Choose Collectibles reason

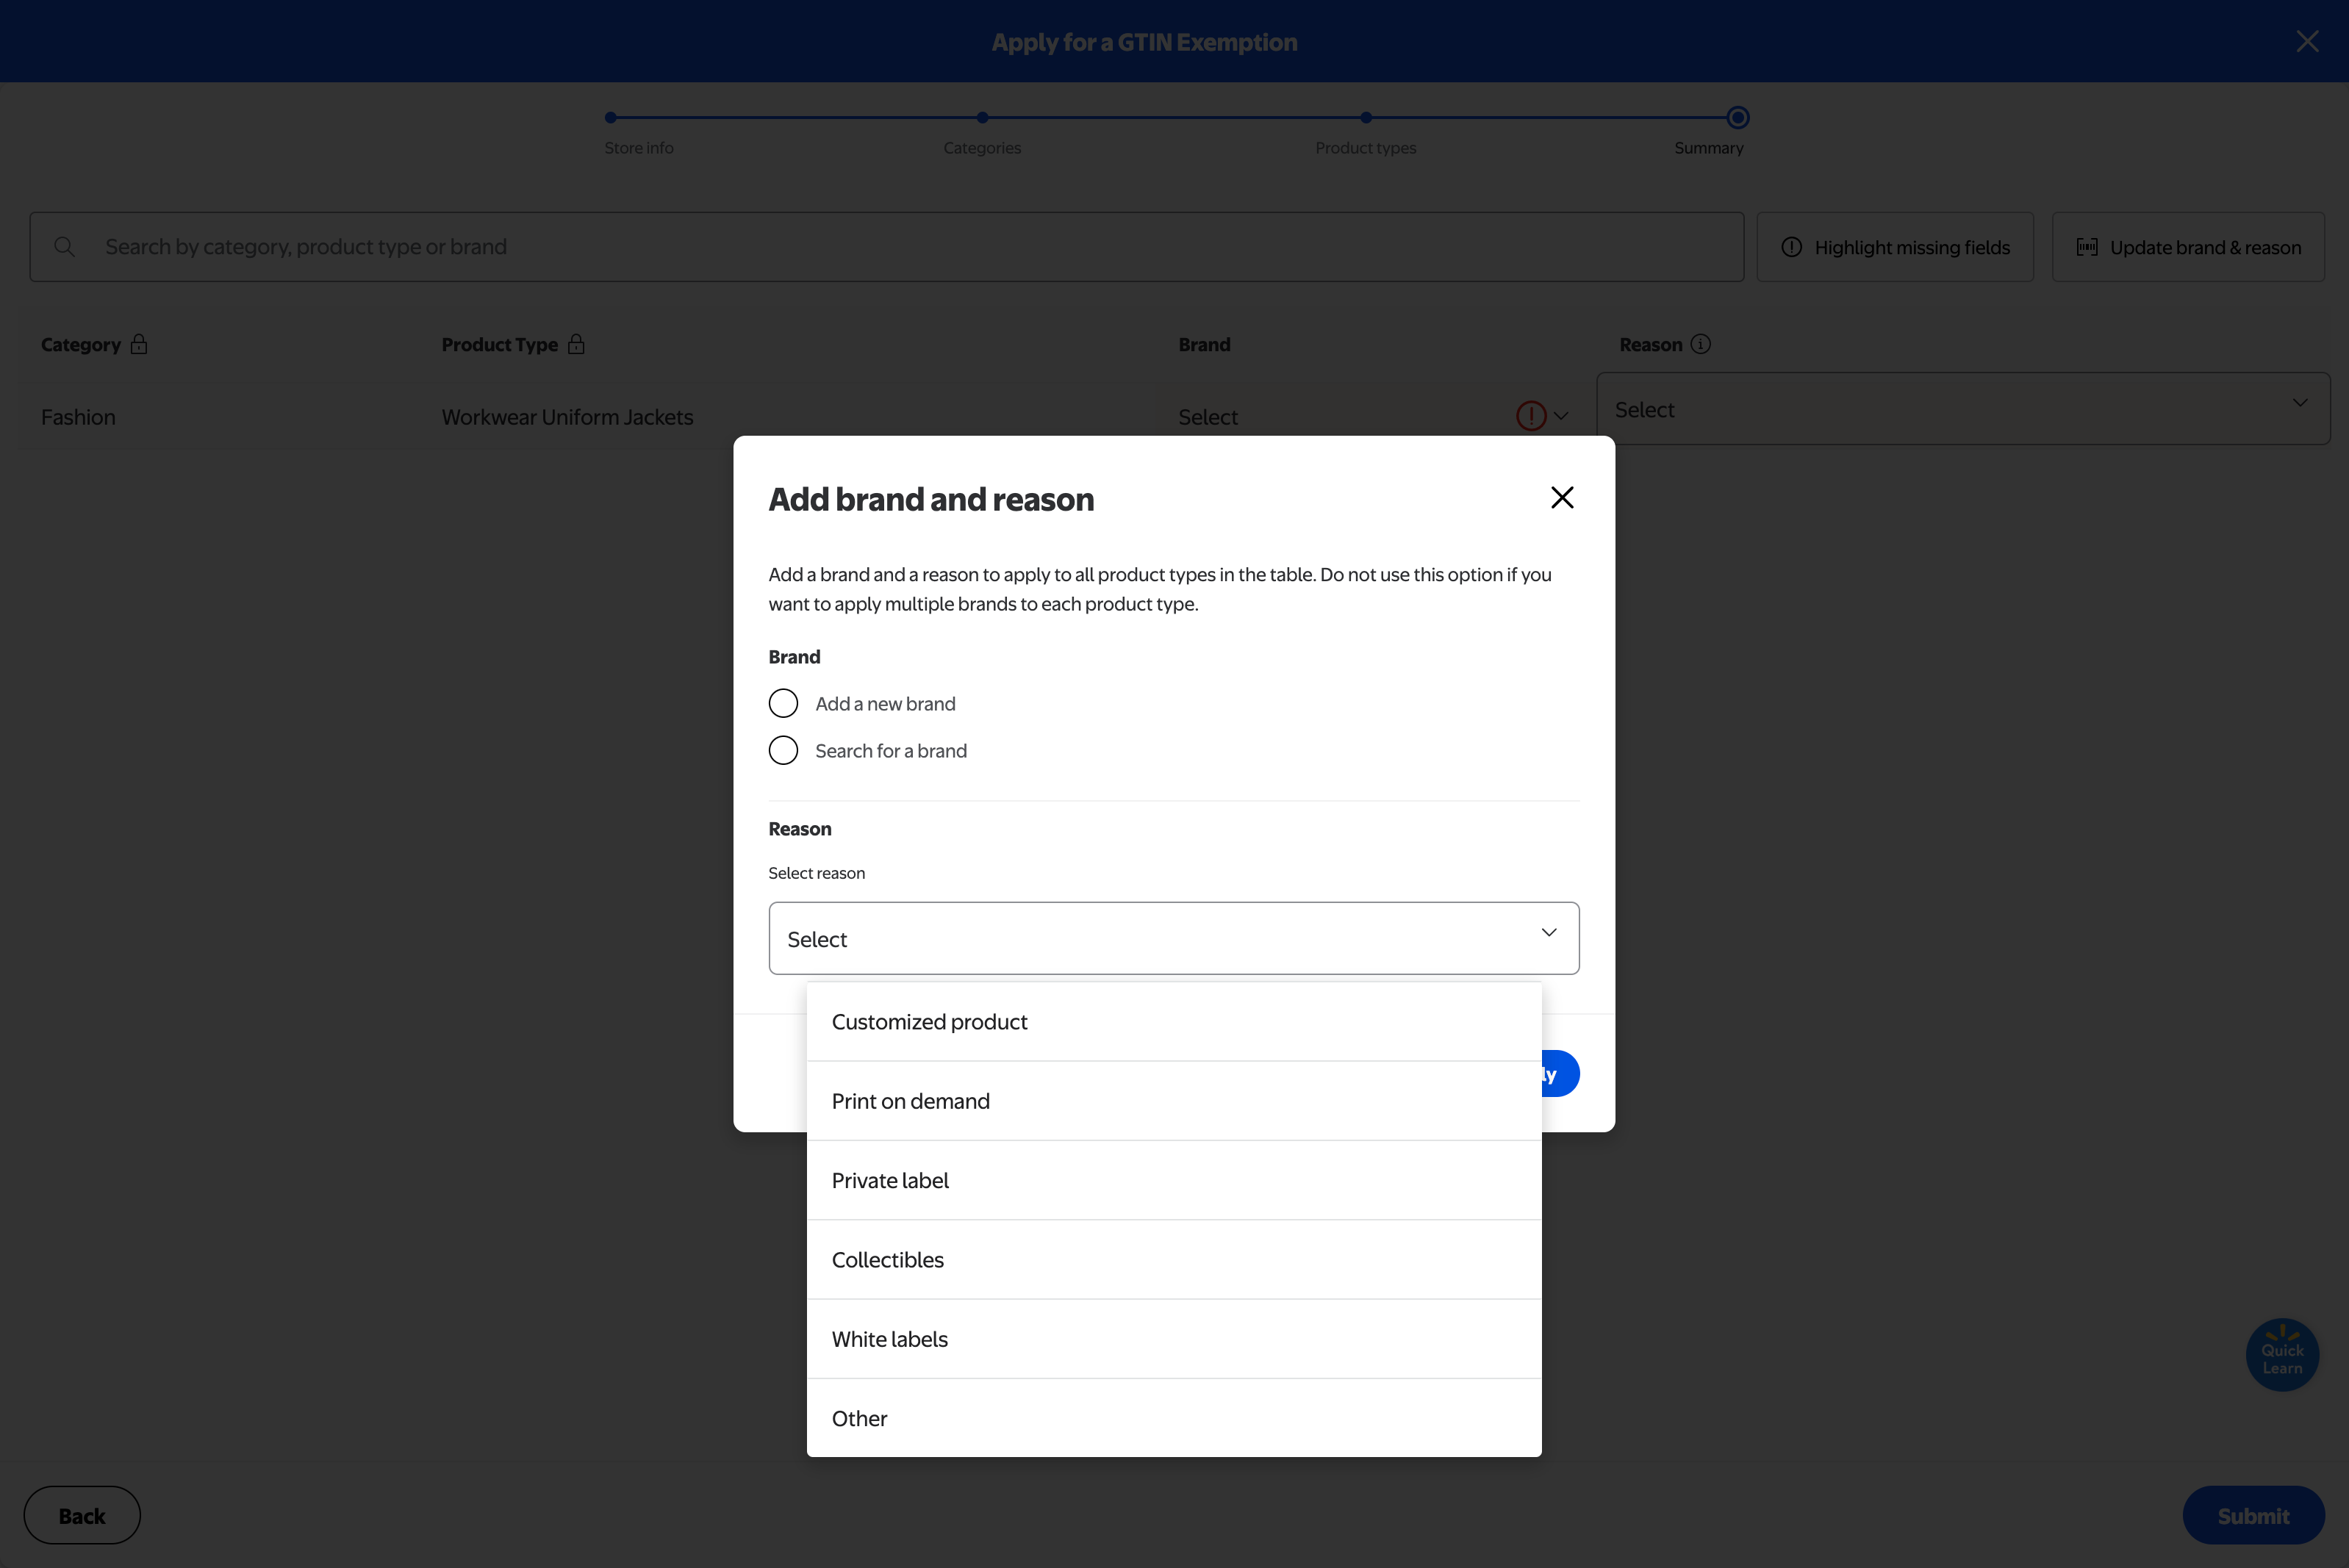1174,1260
